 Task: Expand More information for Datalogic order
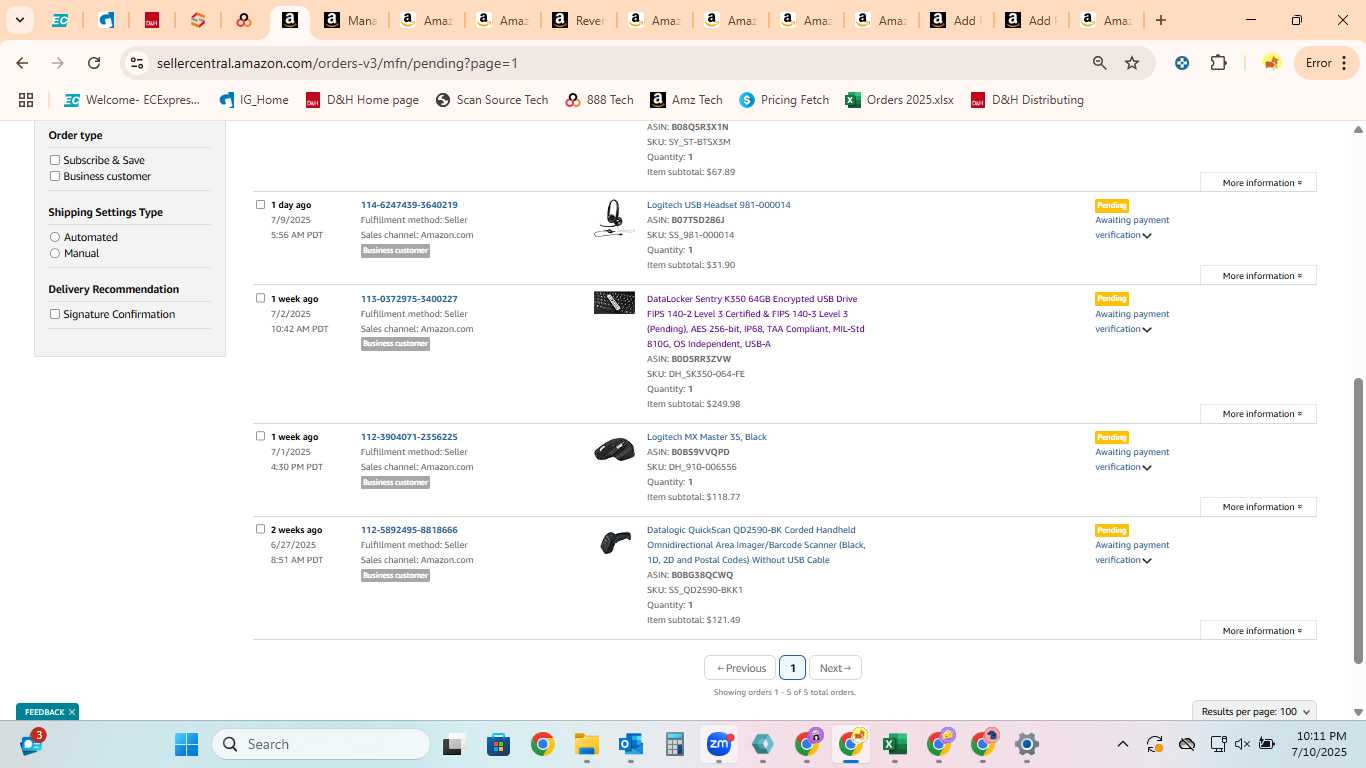coord(1258,631)
